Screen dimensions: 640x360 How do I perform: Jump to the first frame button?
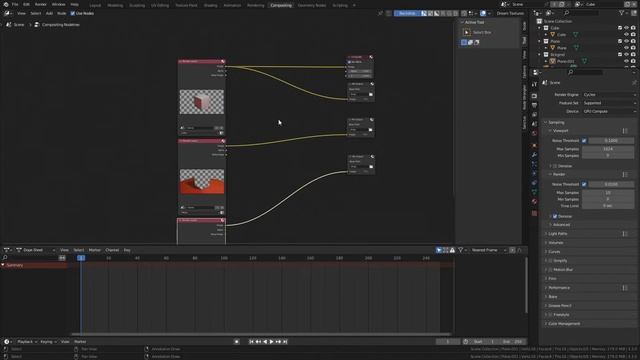point(251,342)
